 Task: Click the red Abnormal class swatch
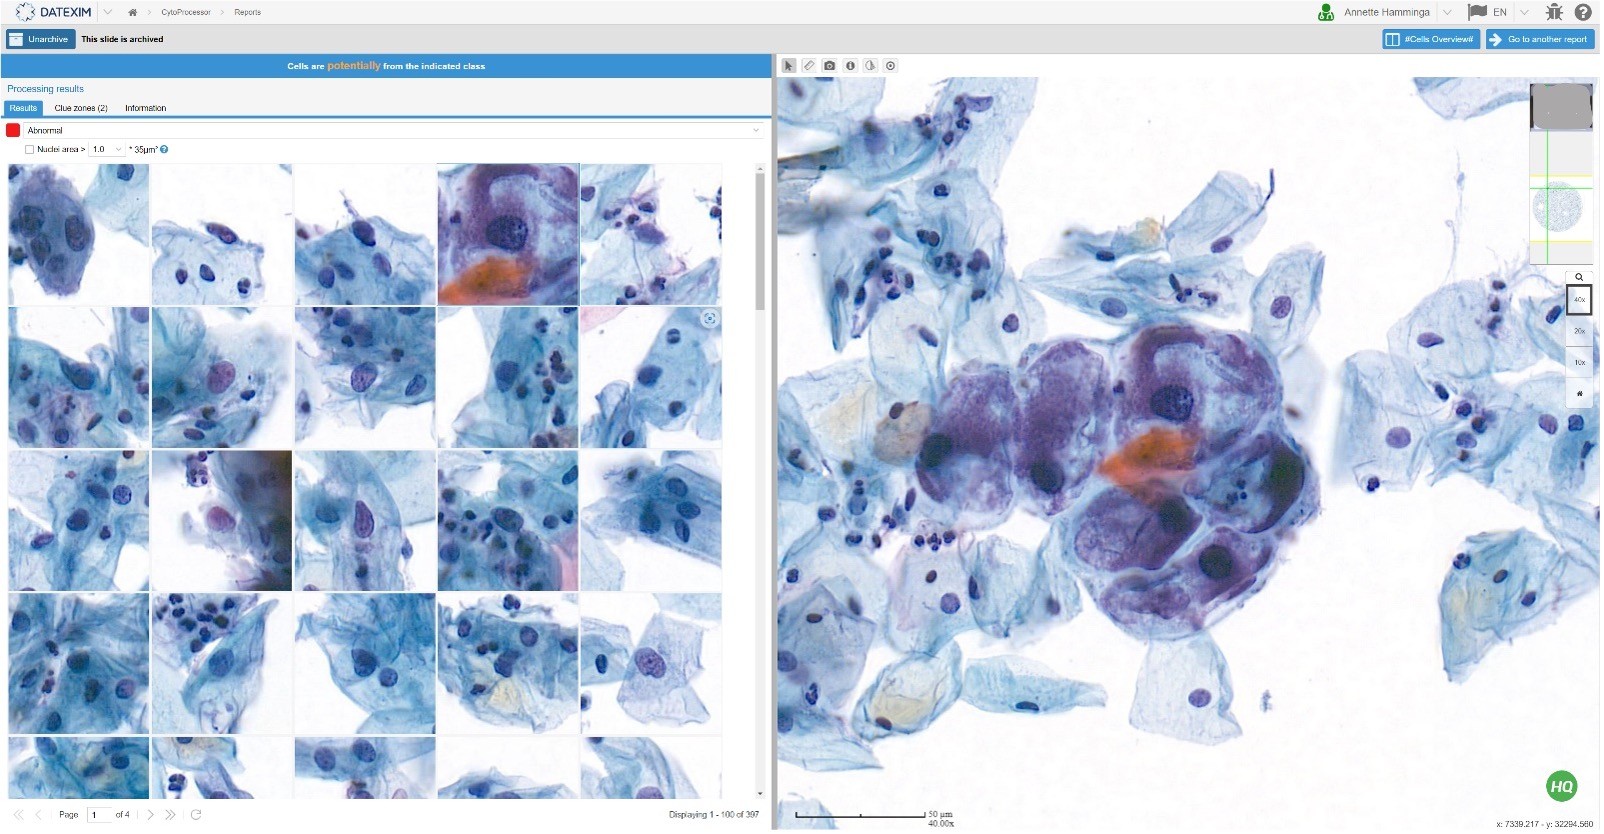pyautogui.click(x=13, y=131)
